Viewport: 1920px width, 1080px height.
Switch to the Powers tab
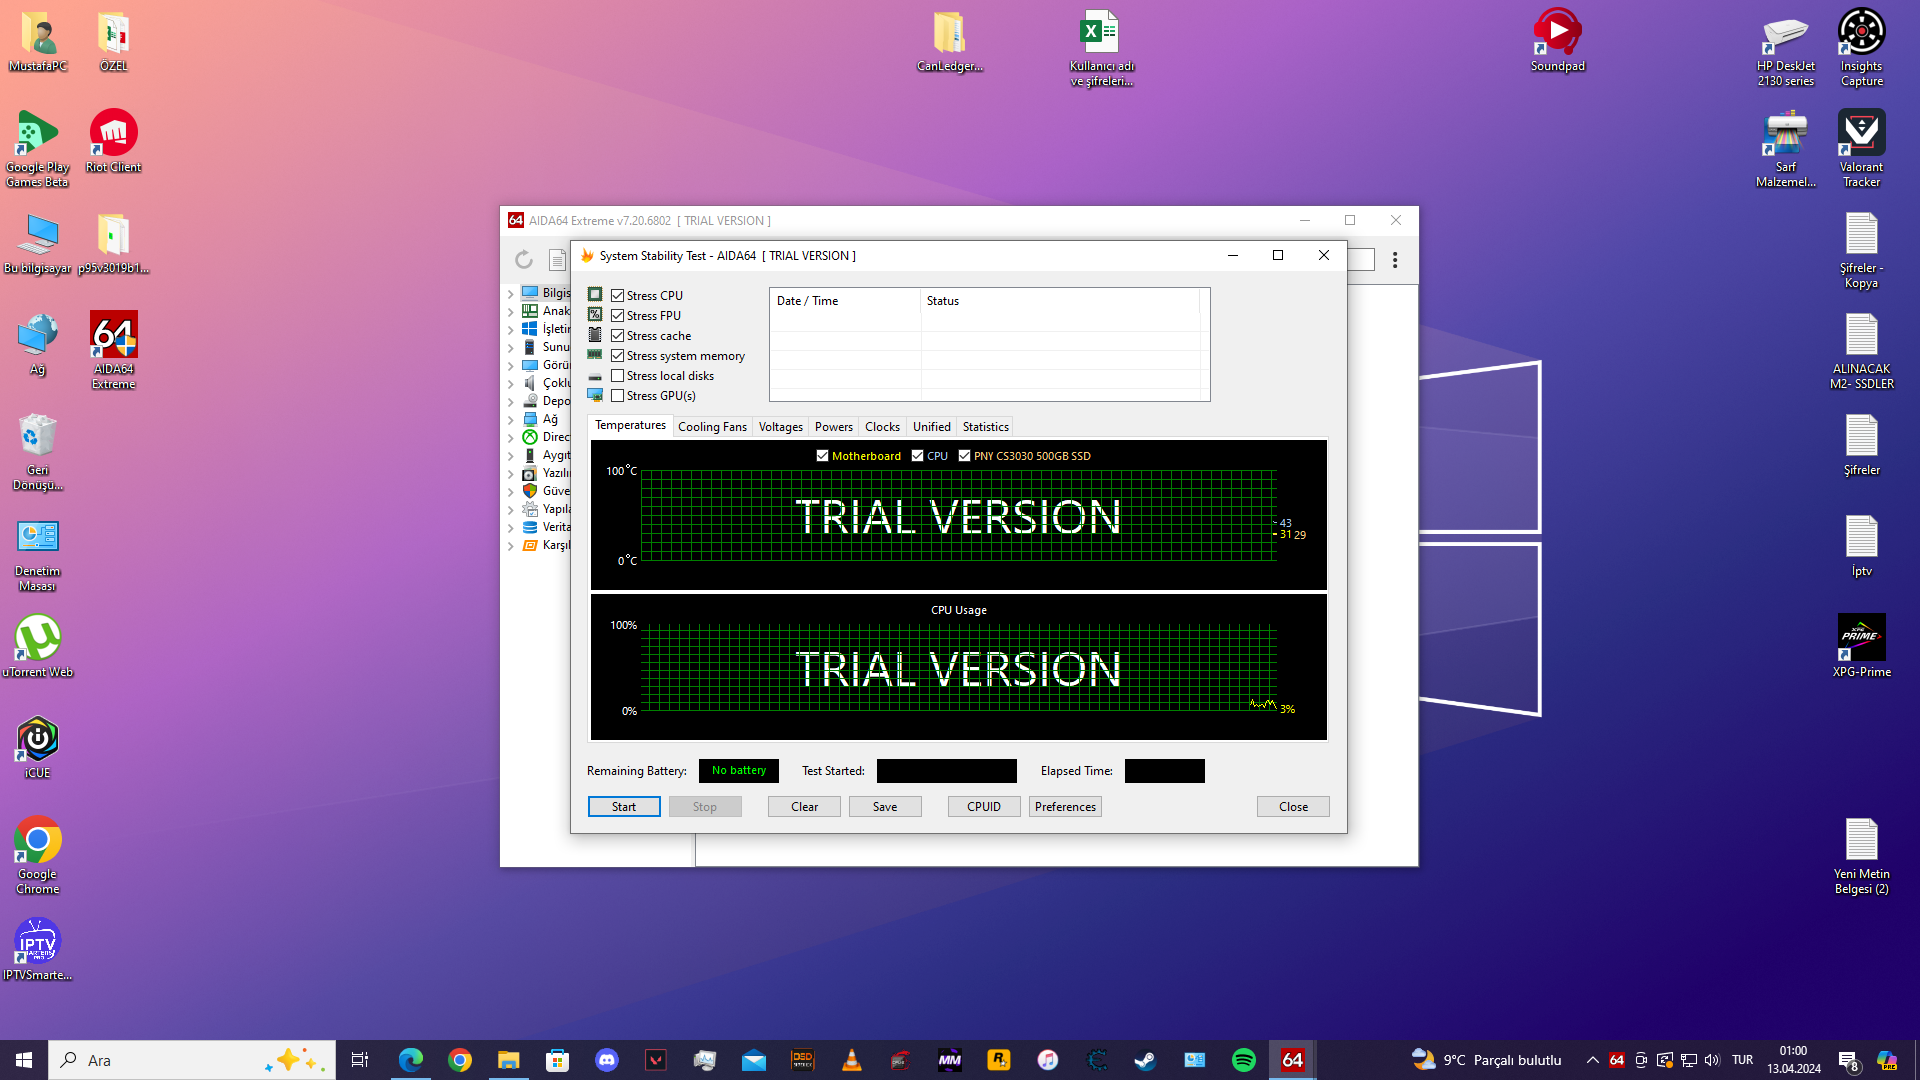[x=833, y=427]
